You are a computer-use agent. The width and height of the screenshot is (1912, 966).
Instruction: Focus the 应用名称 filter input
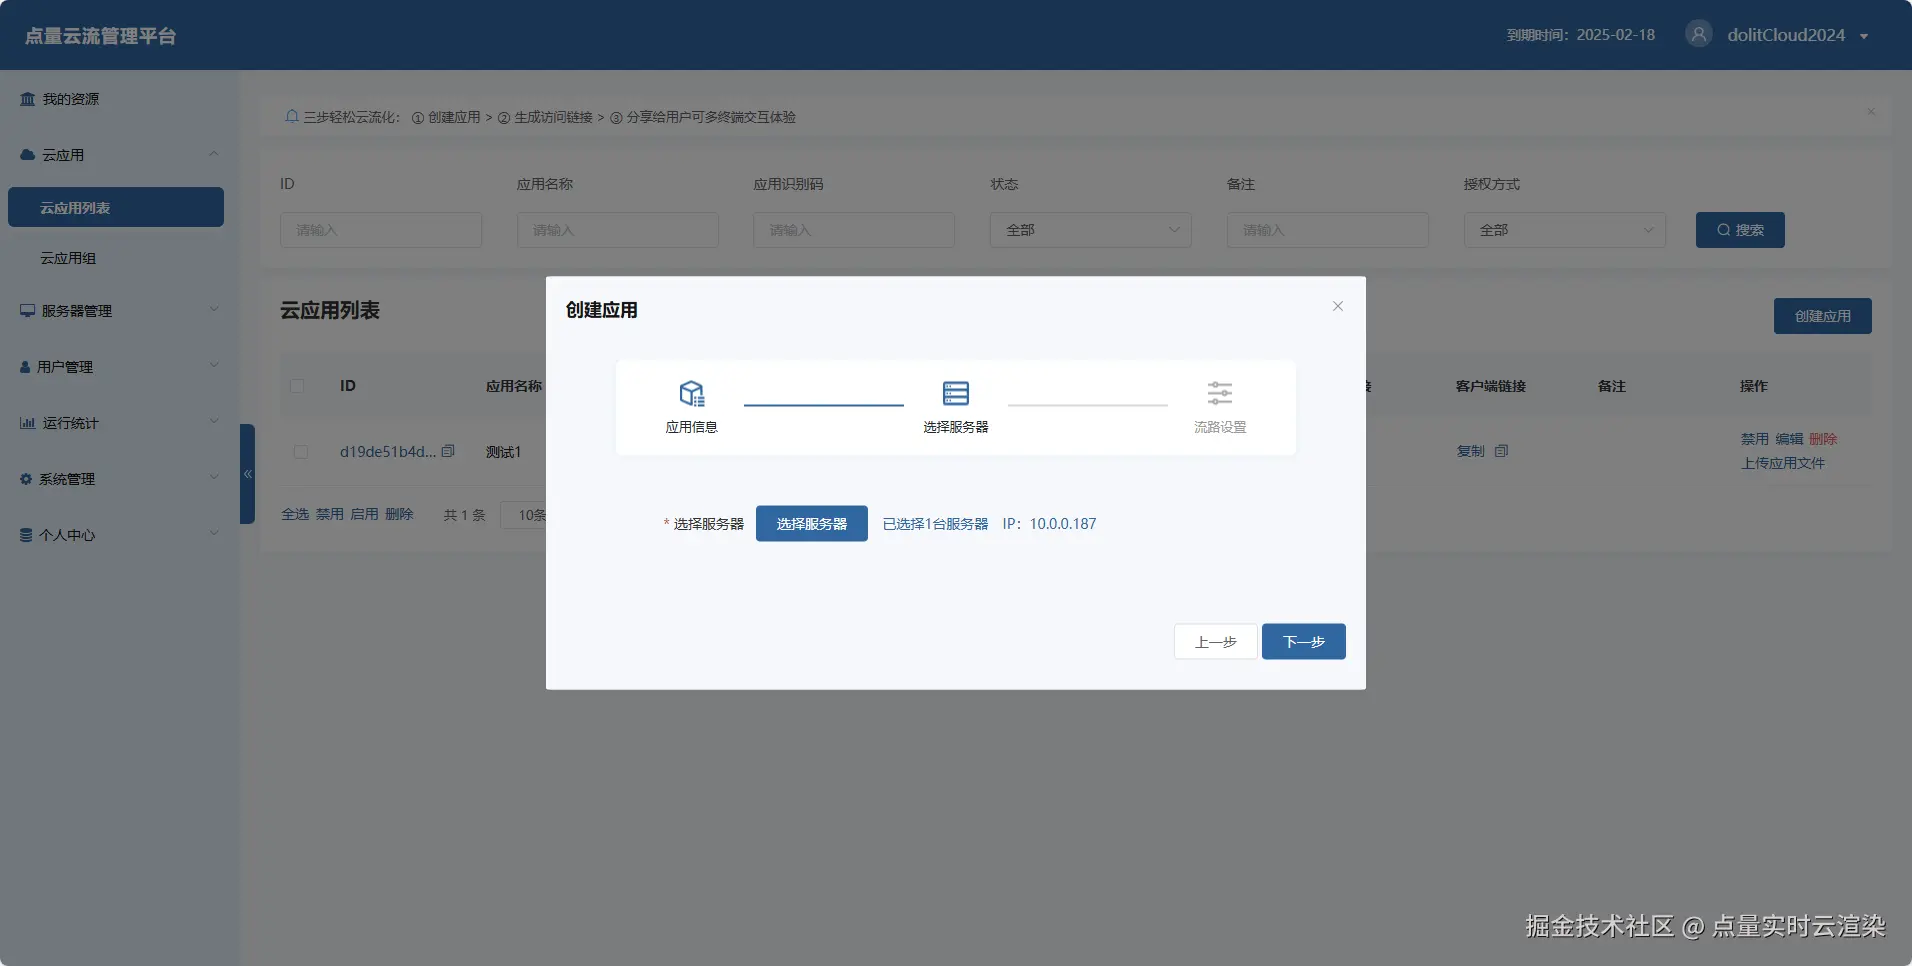click(x=618, y=230)
